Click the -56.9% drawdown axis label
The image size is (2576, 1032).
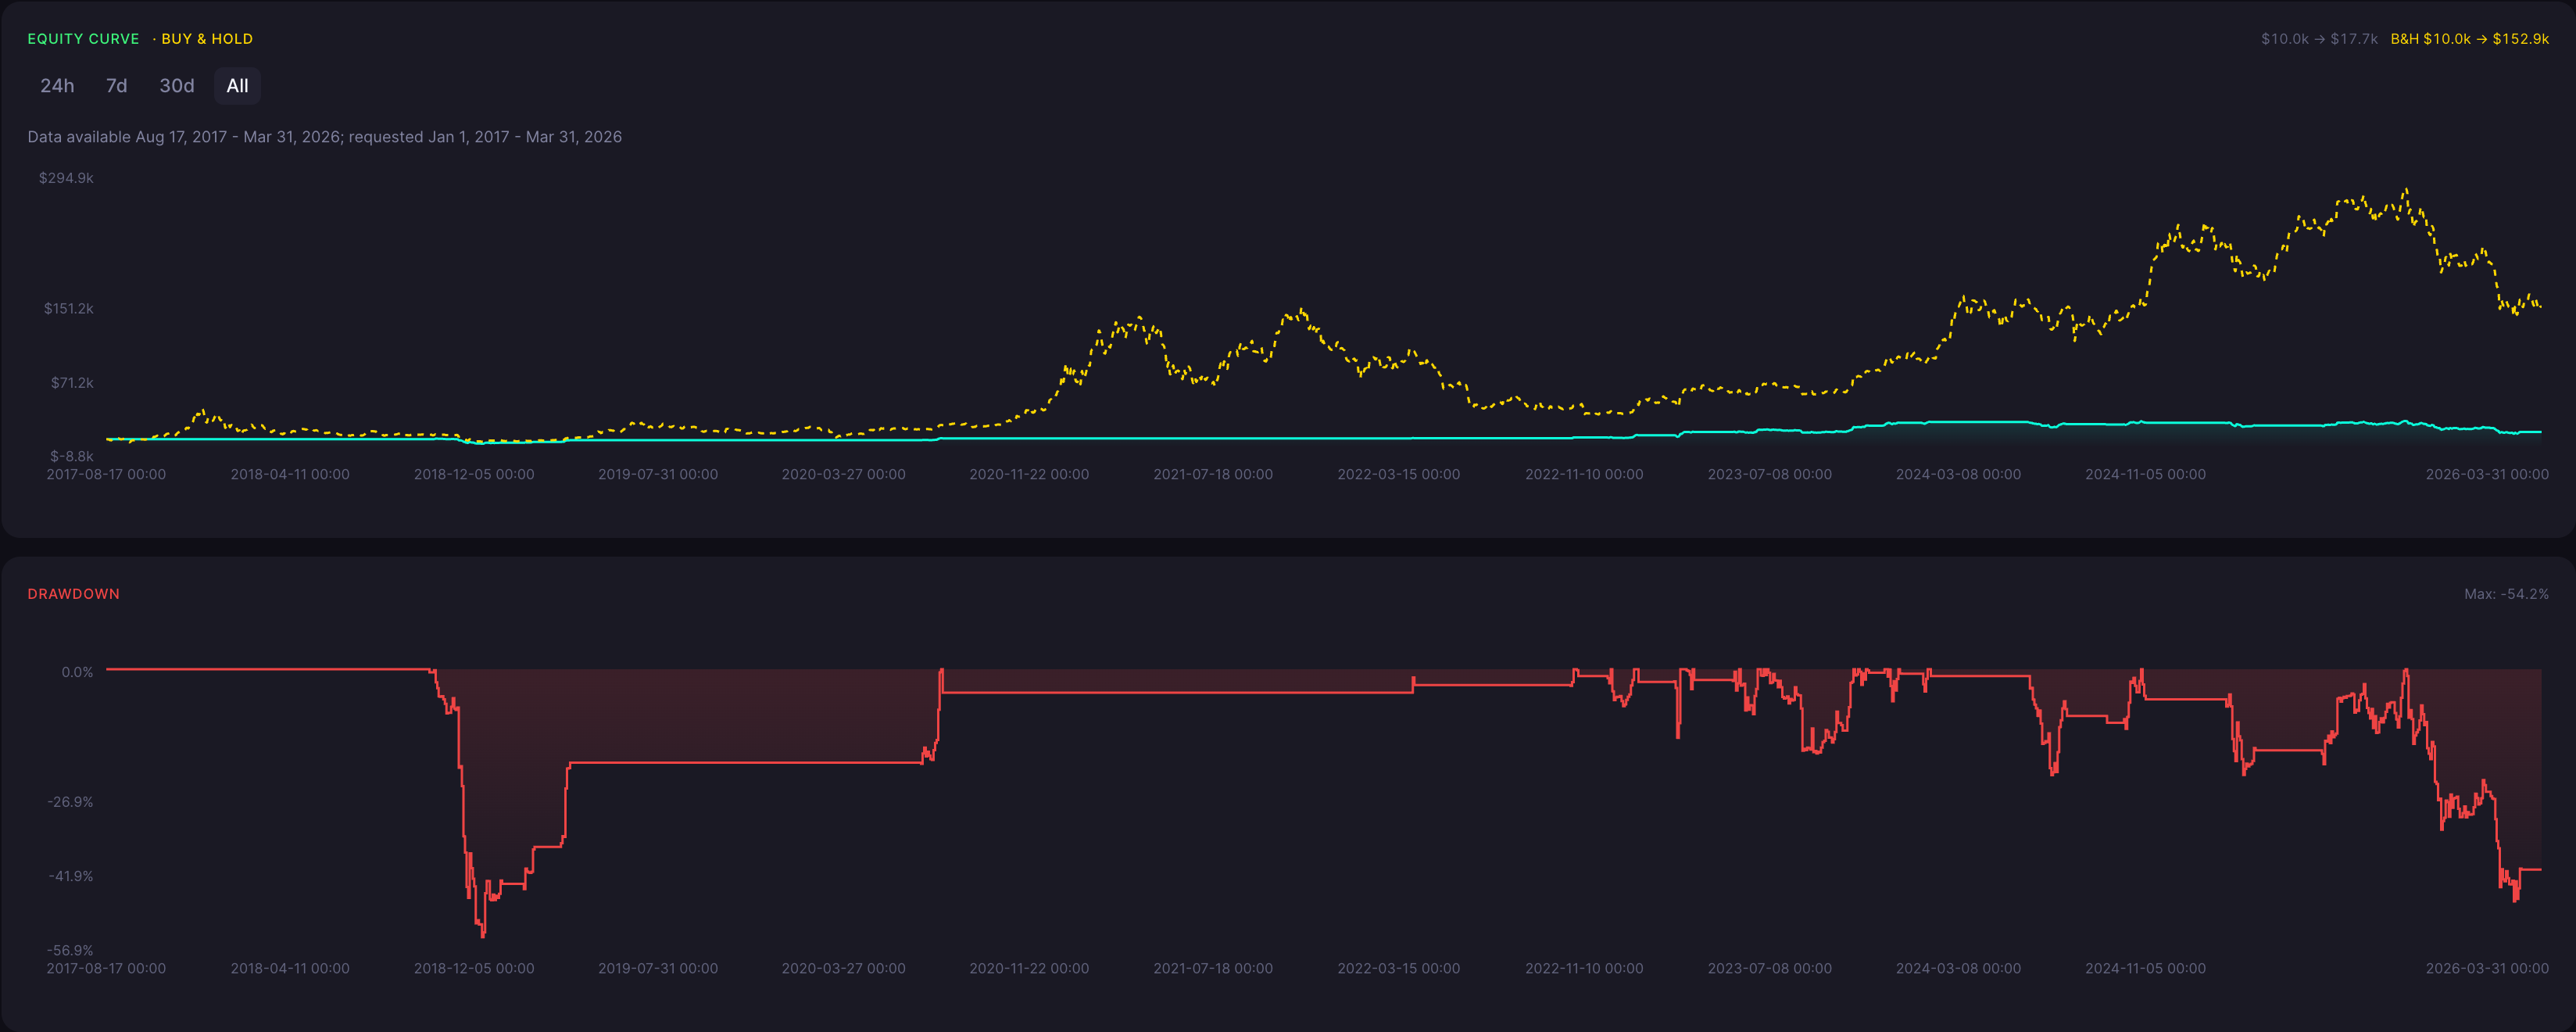tap(70, 950)
